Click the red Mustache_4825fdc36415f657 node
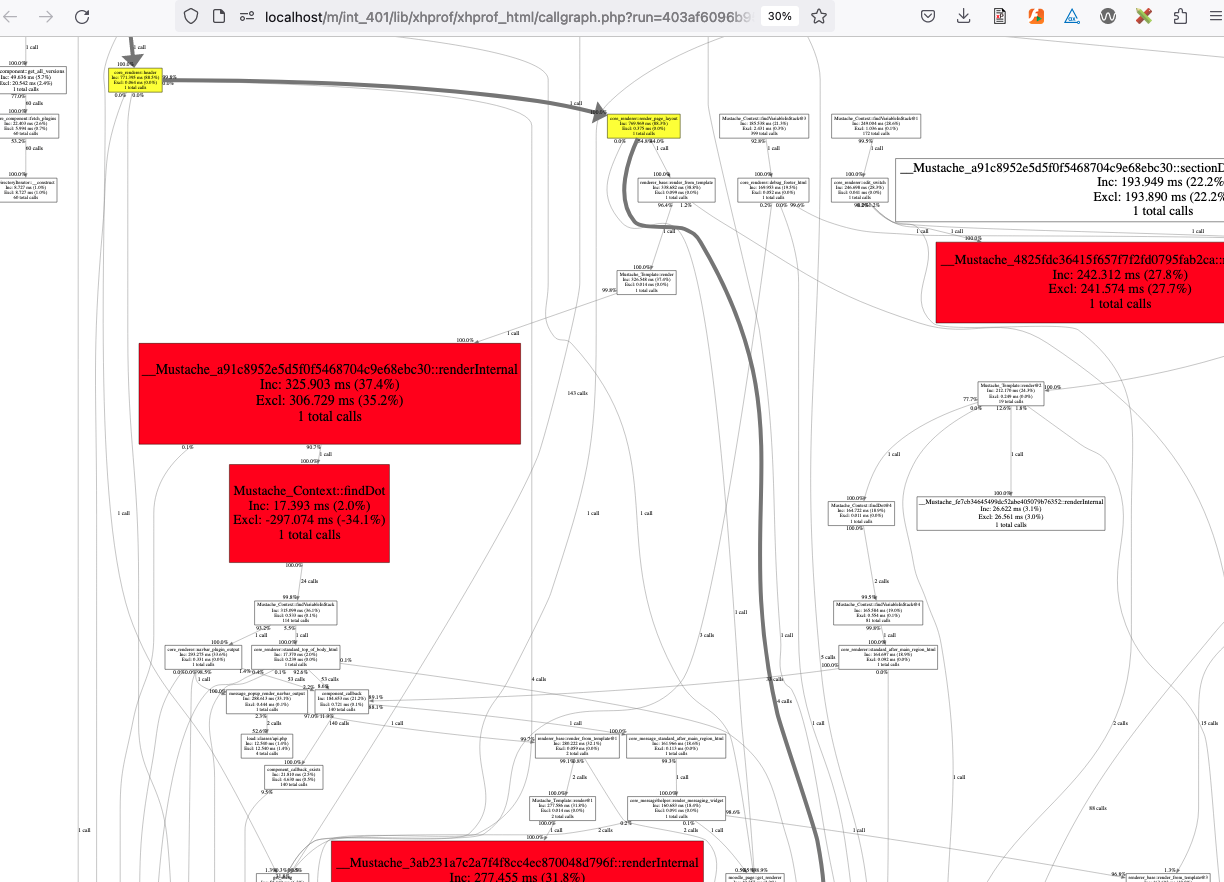 click(x=1080, y=282)
